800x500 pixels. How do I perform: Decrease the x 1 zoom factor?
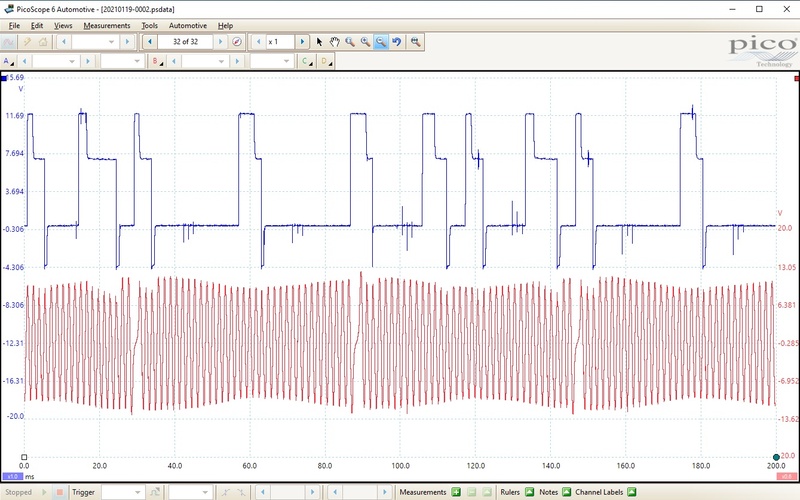(259, 42)
